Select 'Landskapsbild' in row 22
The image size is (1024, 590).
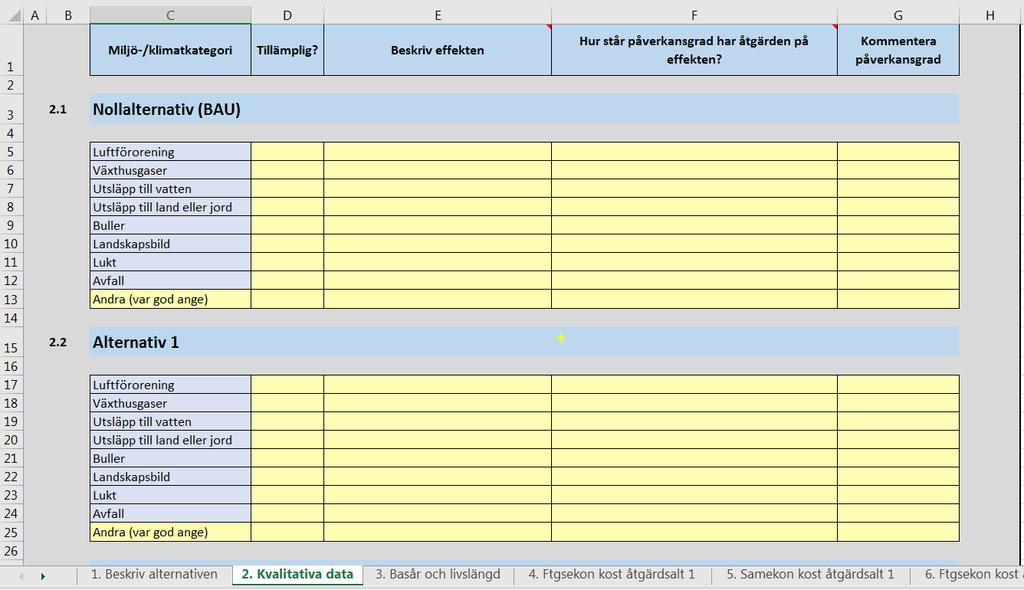(x=170, y=476)
